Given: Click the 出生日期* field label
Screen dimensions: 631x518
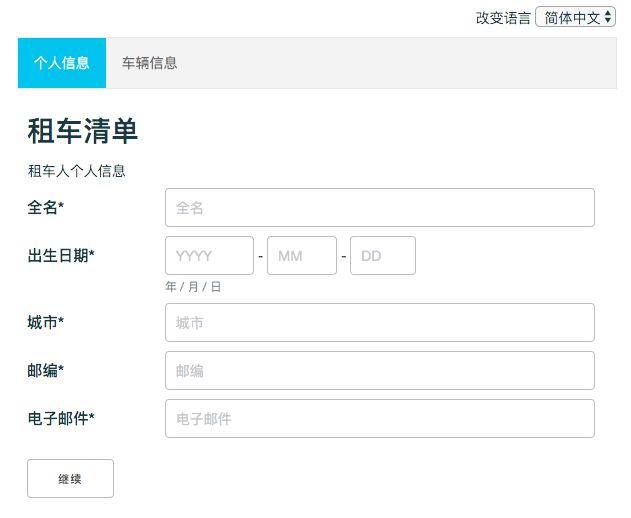Looking at the screenshot, I should tap(61, 256).
